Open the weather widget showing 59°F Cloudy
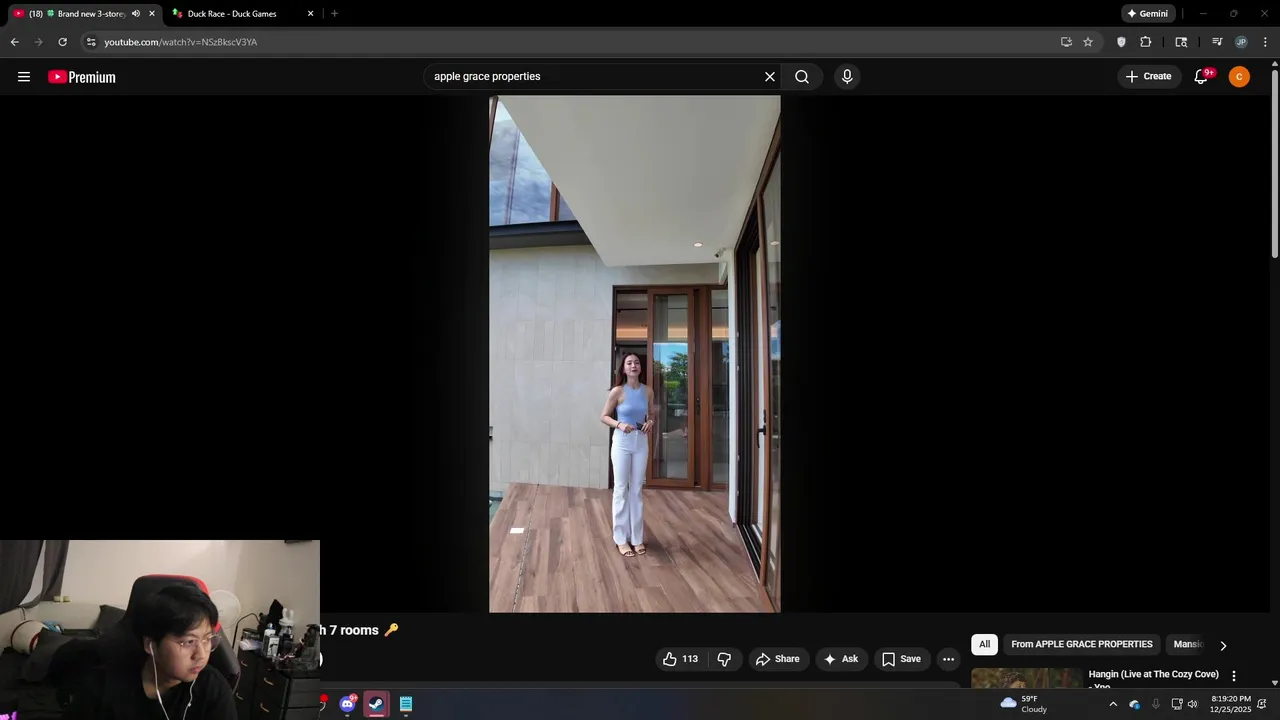1280x720 pixels. click(1024, 704)
